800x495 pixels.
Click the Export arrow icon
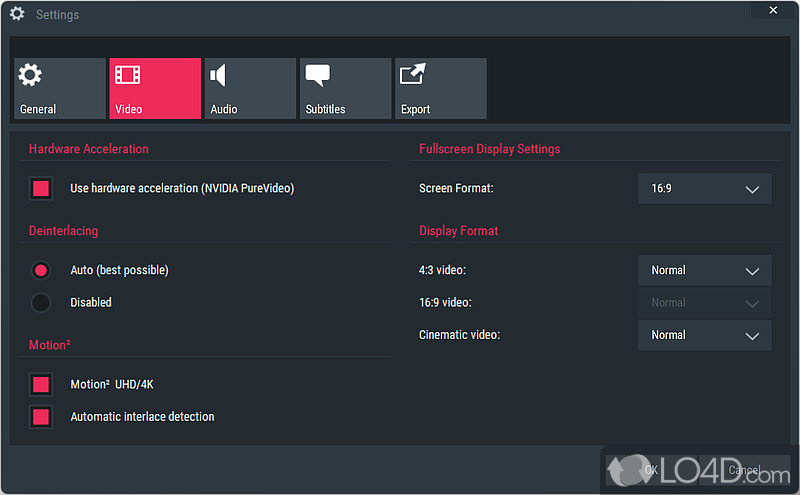click(413, 74)
